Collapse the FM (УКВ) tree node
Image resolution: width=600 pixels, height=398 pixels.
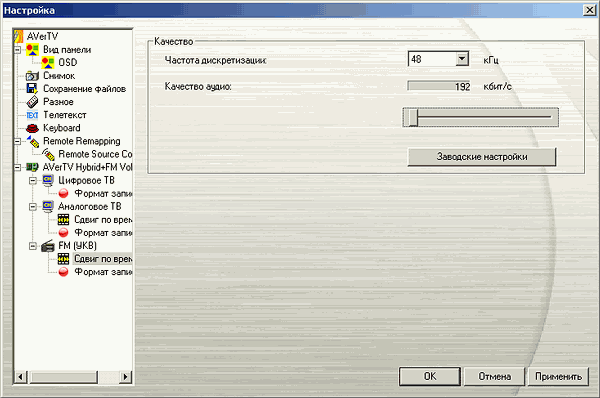(33, 246)
